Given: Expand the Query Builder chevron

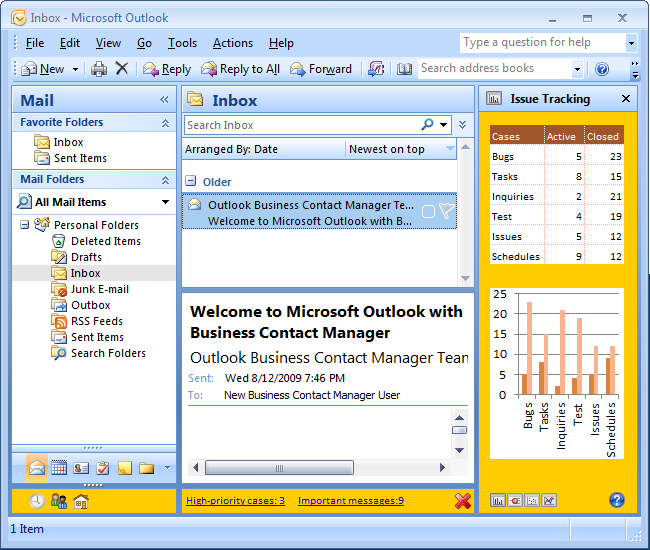Looking at the screenshot, I should tap(463, 125).
